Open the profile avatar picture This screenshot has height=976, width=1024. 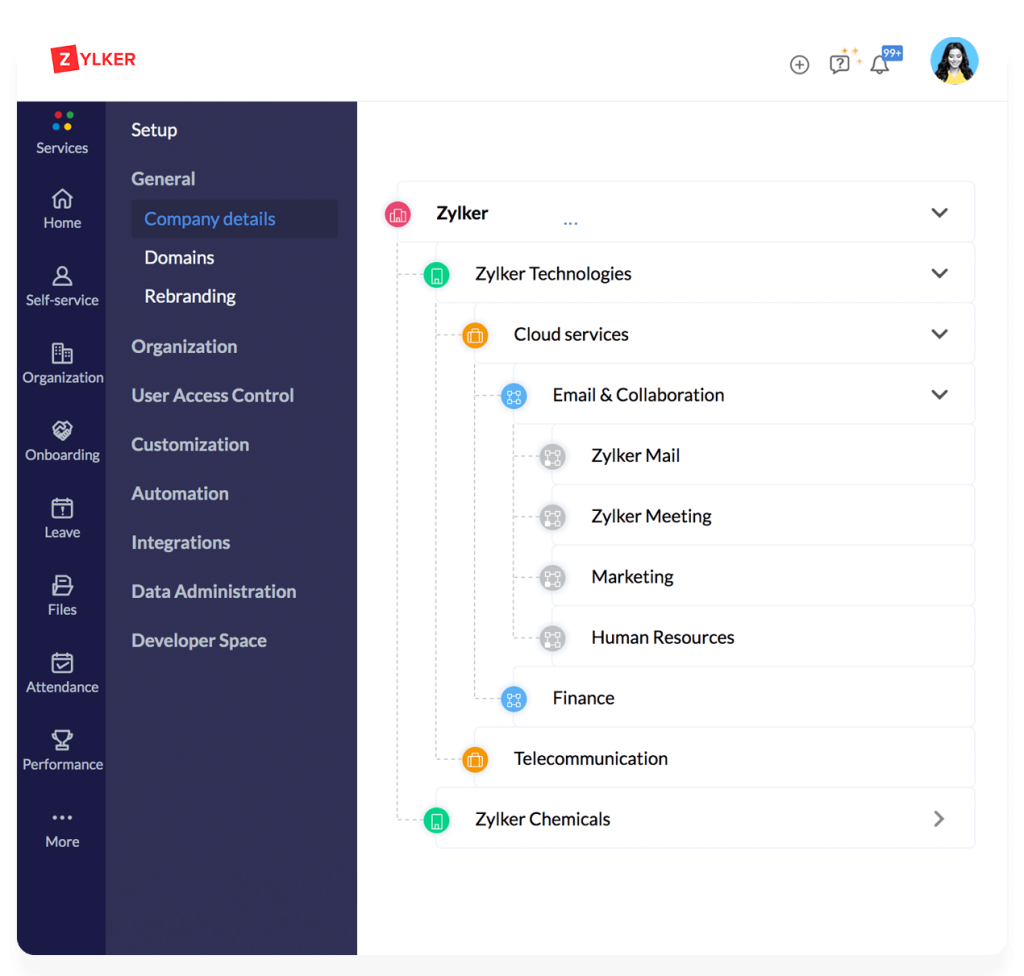953,61
